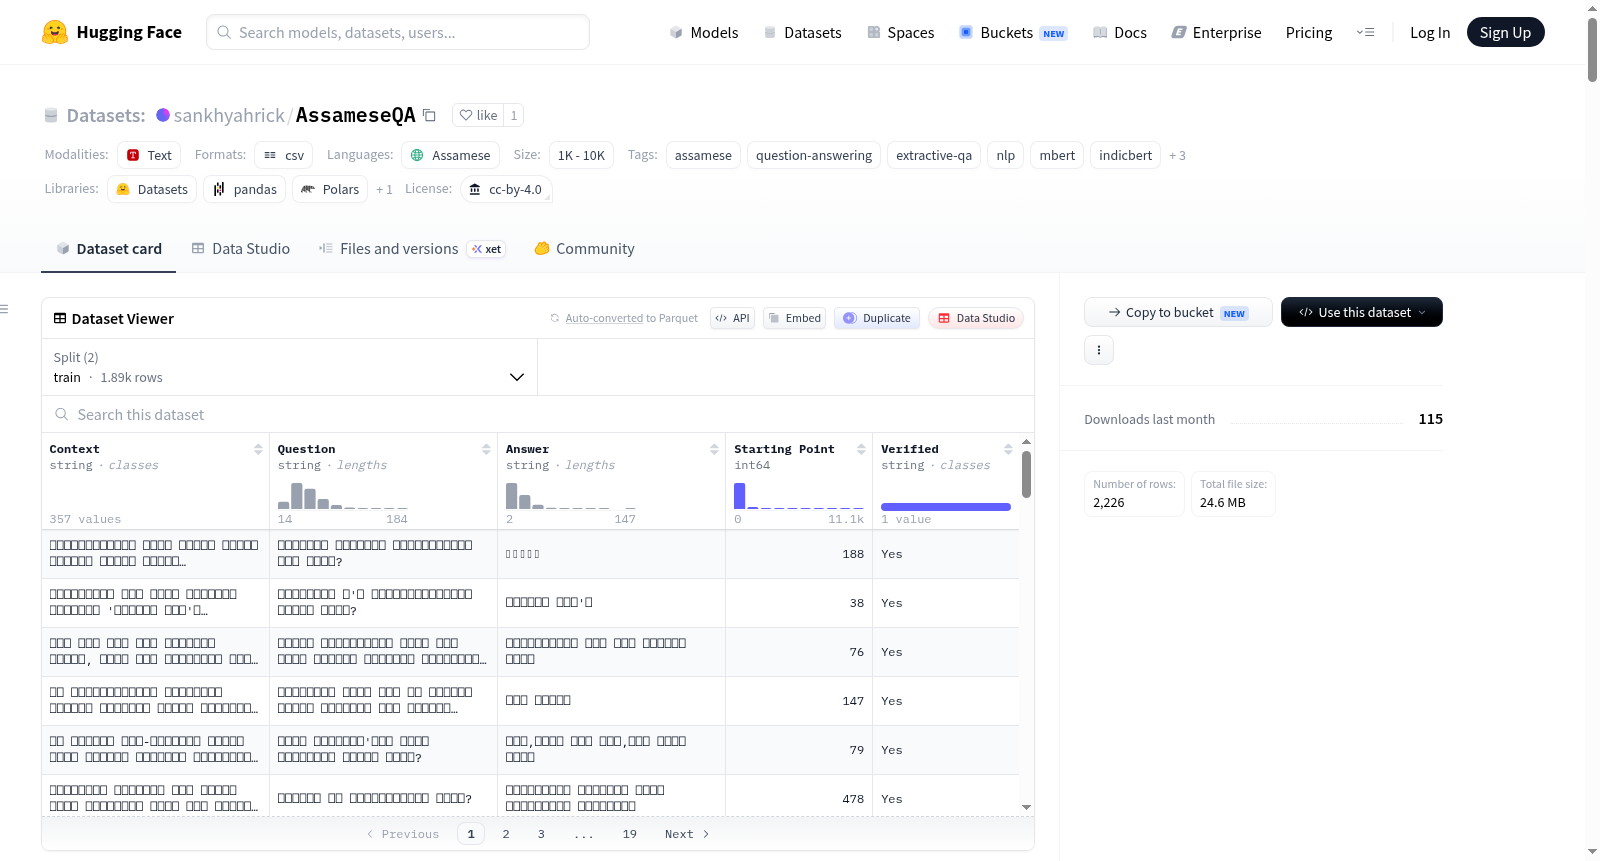Sort the Context column

258,449
